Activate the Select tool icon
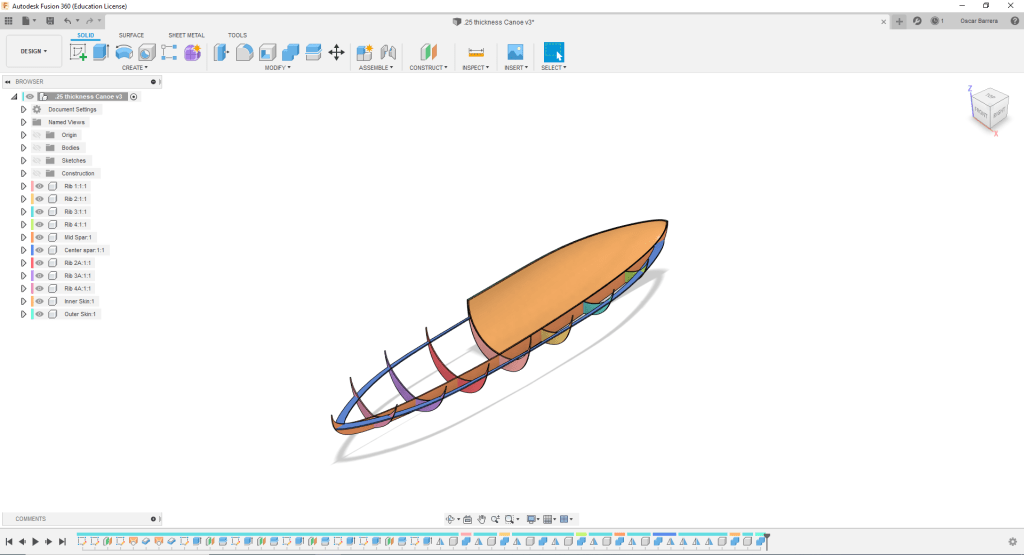This screenshot has width=1024, height=555. pos(554,52)
